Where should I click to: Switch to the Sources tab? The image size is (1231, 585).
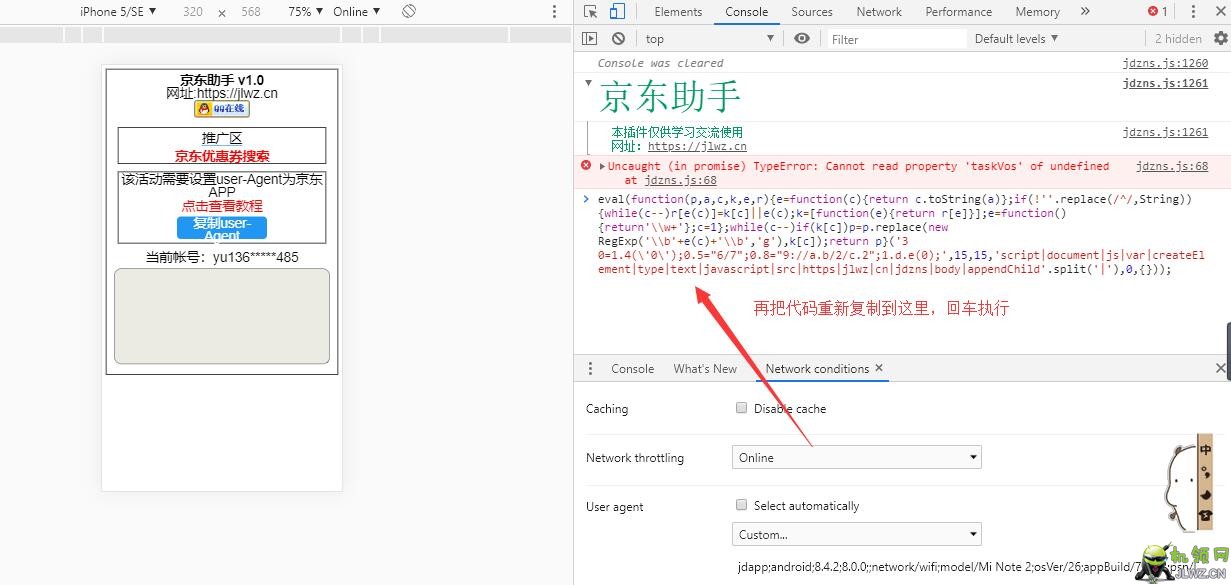(x=812, y=12)
